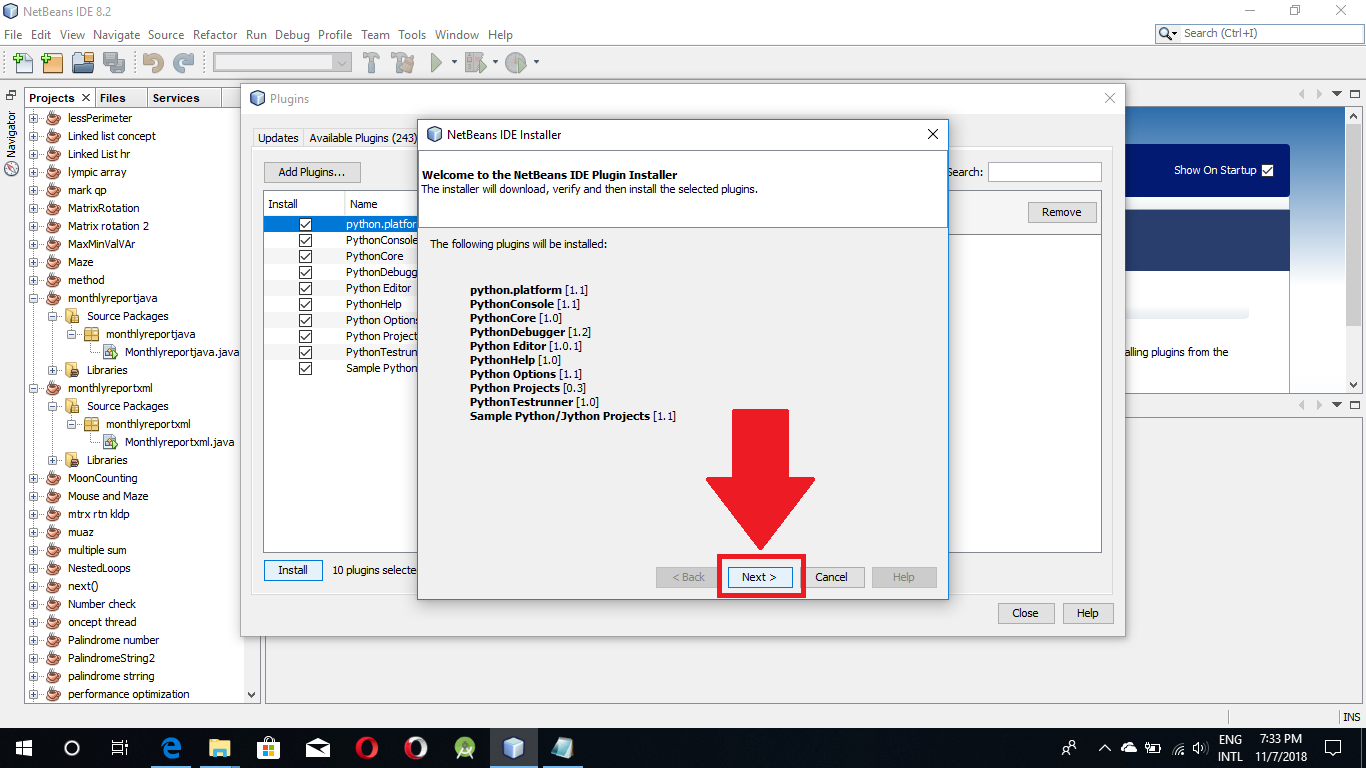
Task: Uncheck the Python Editor Install checkbox
Action: 305,289
